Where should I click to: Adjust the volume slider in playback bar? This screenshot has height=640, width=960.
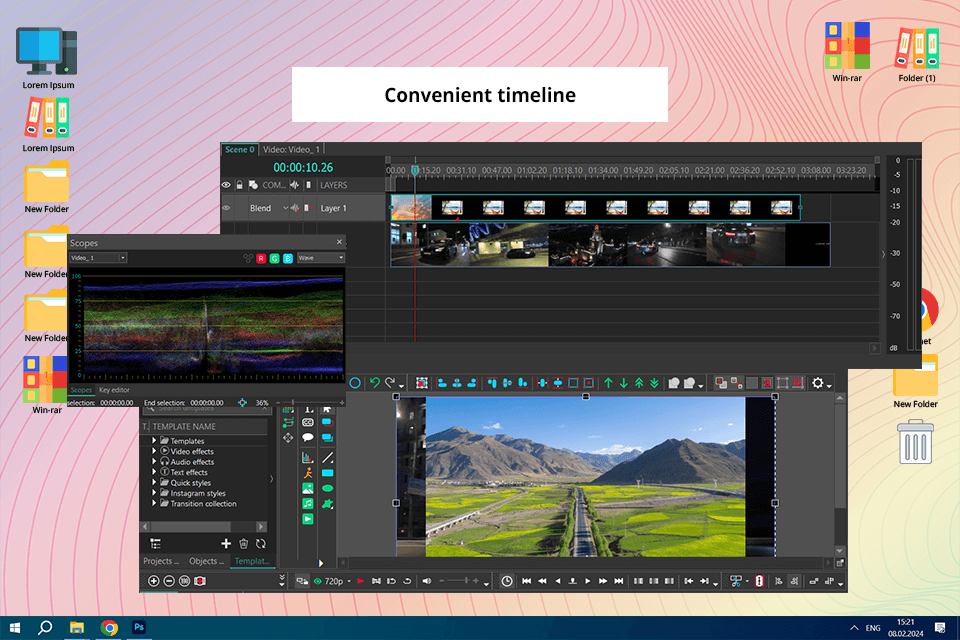click(459, 581)
